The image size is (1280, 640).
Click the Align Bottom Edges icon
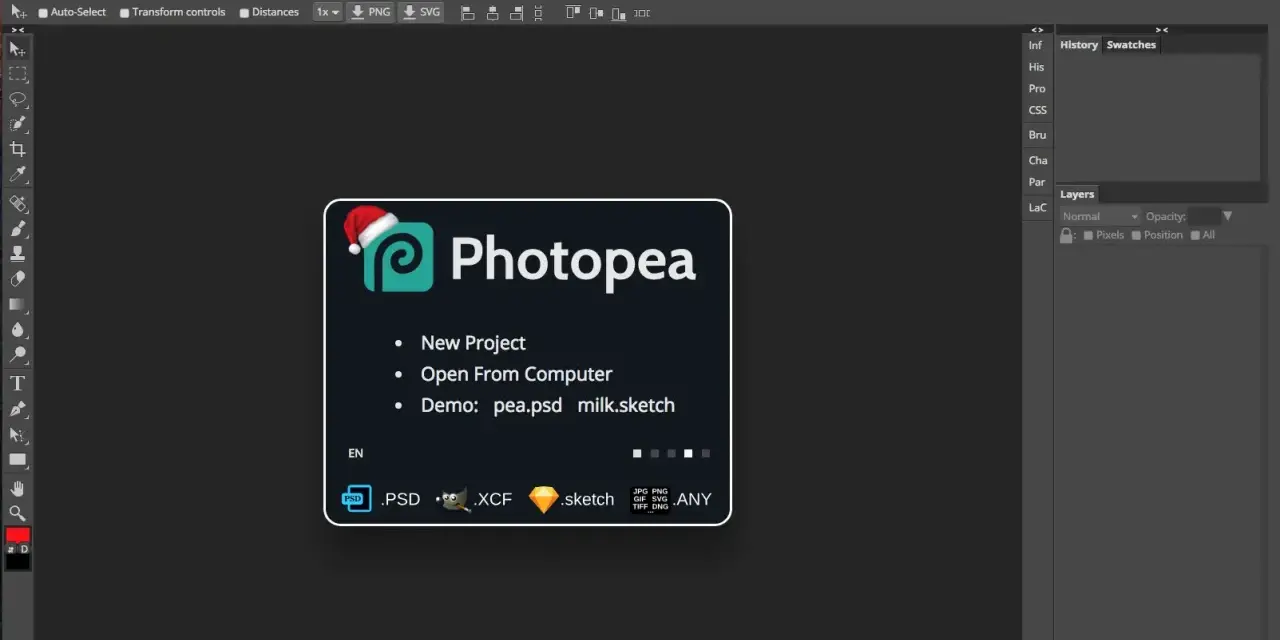coord(619,13)
